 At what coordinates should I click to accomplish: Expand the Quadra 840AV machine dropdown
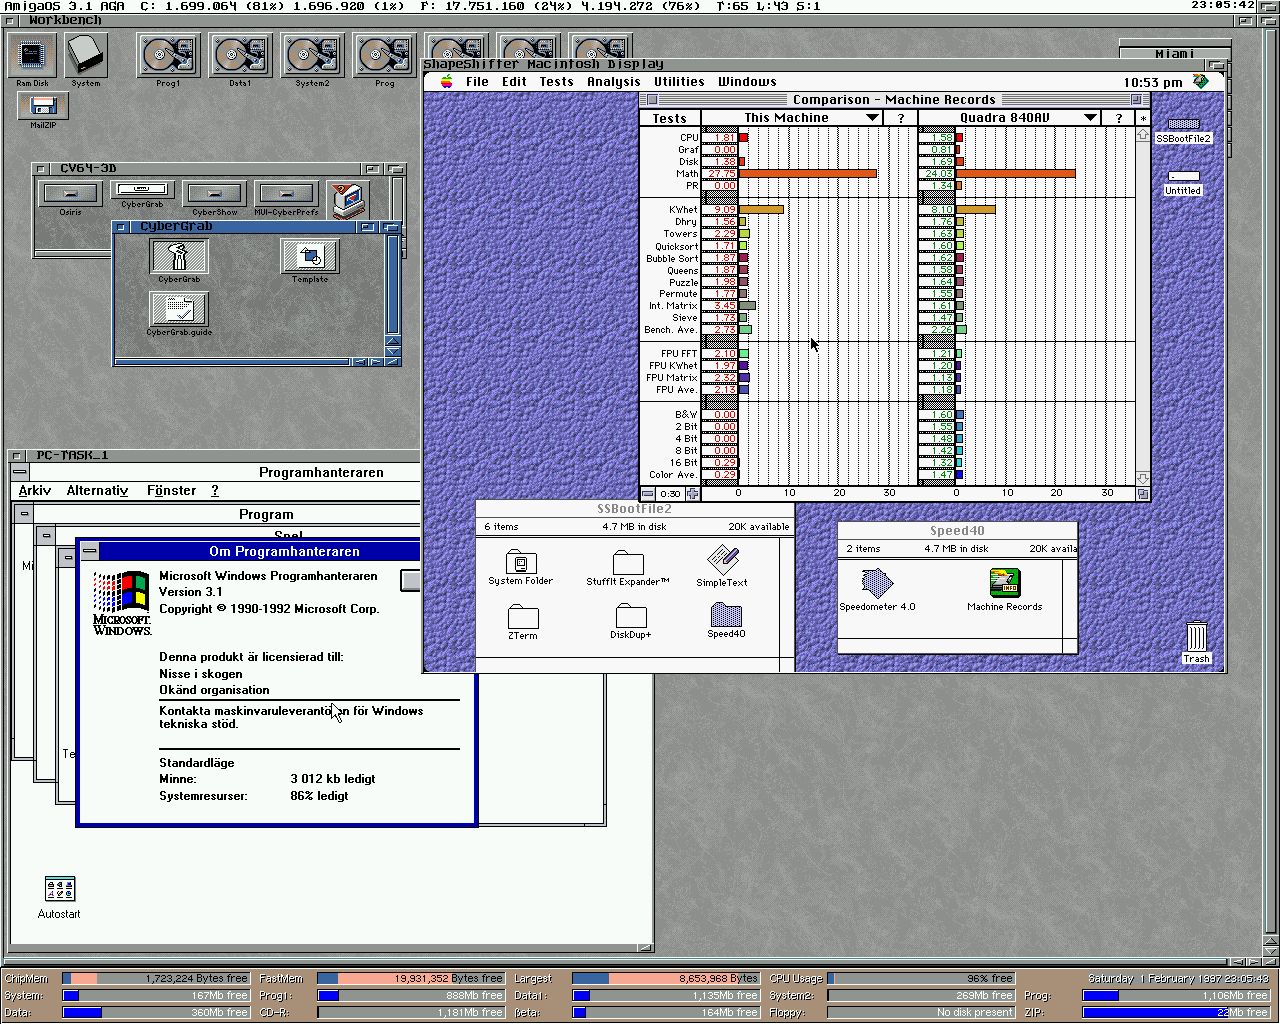click(x=1090, y=118)
